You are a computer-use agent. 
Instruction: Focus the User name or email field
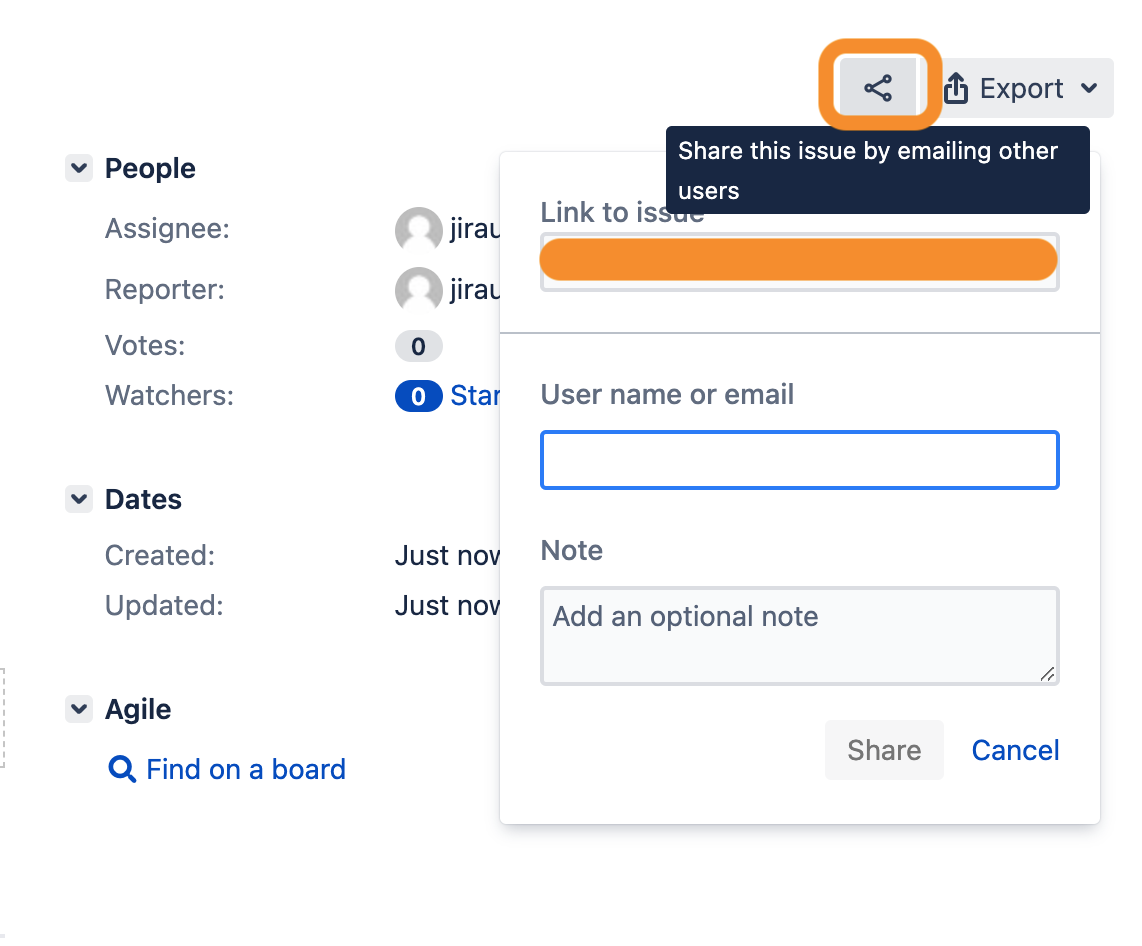pos(799,460)
